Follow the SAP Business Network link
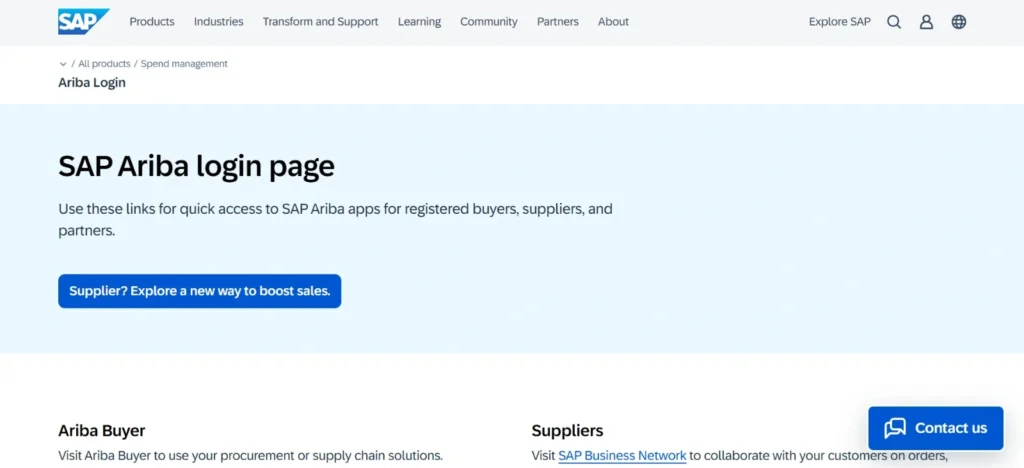The height and width of the screenshot is (468, 1024). tap(622, 456)
